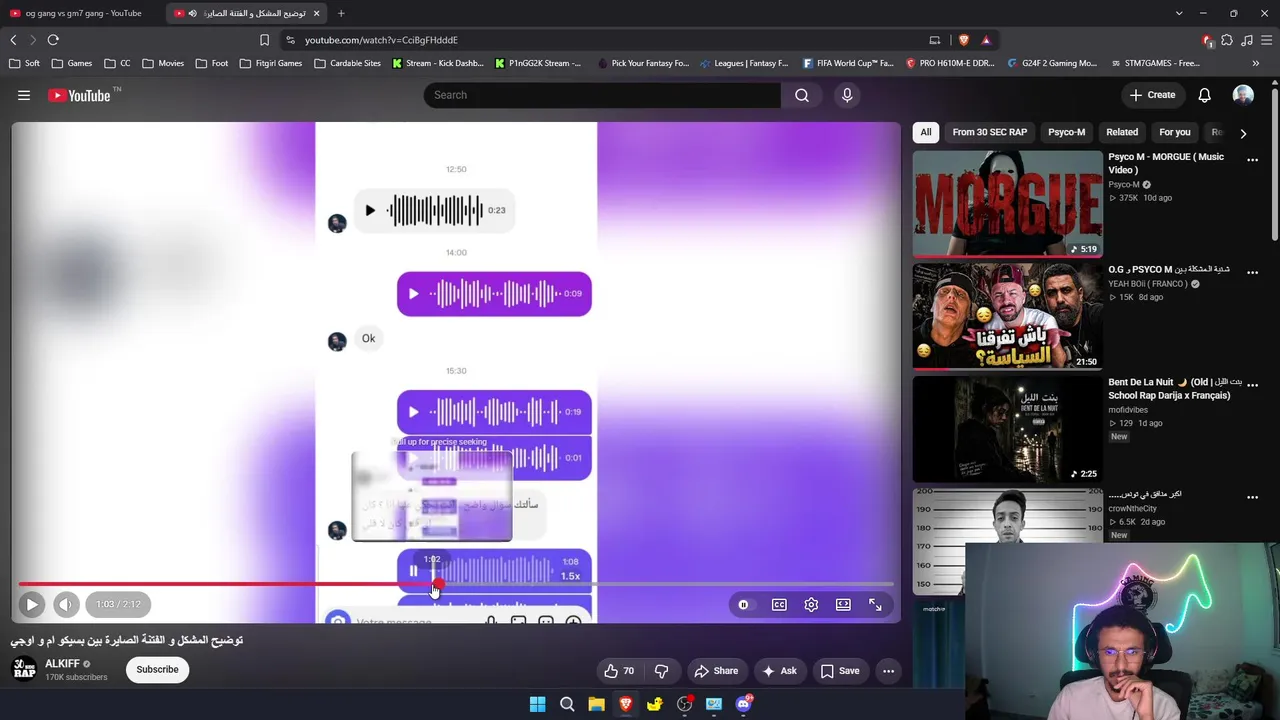Open a new browser tab
The width and height of the screenshot is (1280, 720).
(x=341, y=13)
